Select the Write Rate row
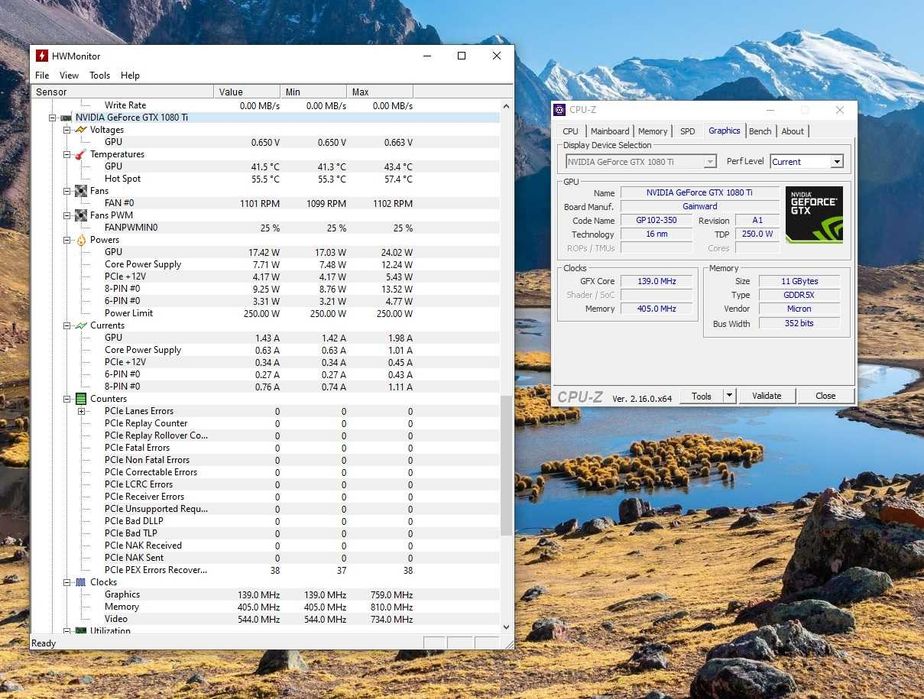 [266, 105]
